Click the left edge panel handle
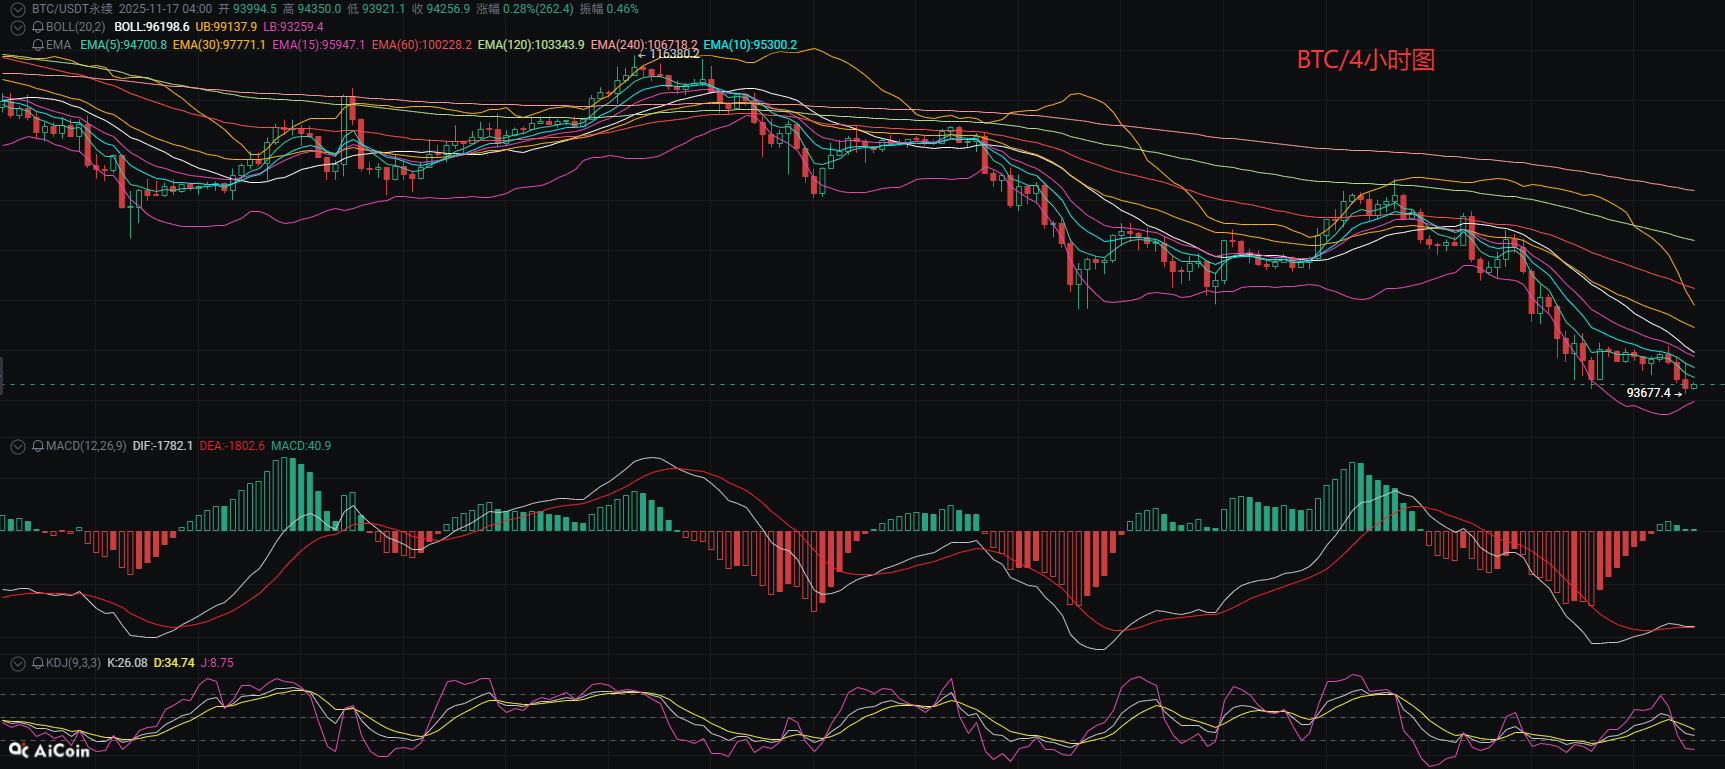The image size is (1725, 769). click(2, 374)
